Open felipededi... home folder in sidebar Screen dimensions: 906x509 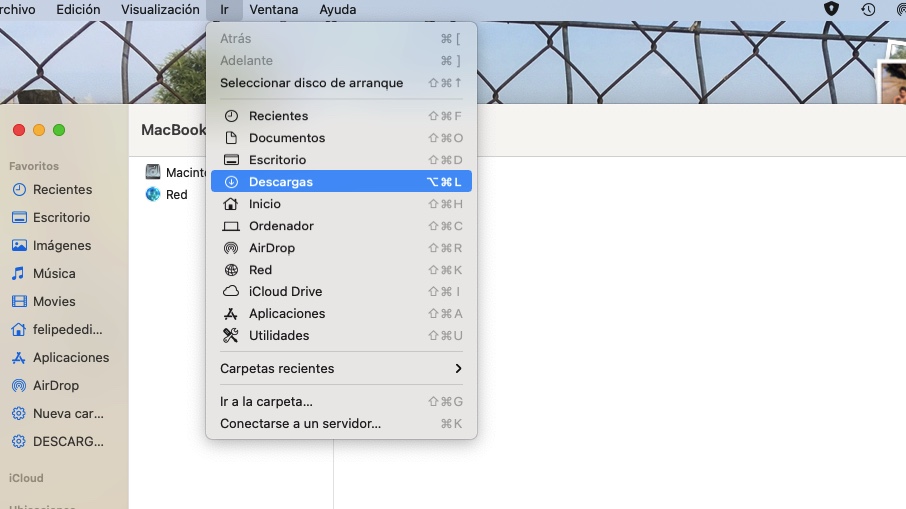pos(67,329)
